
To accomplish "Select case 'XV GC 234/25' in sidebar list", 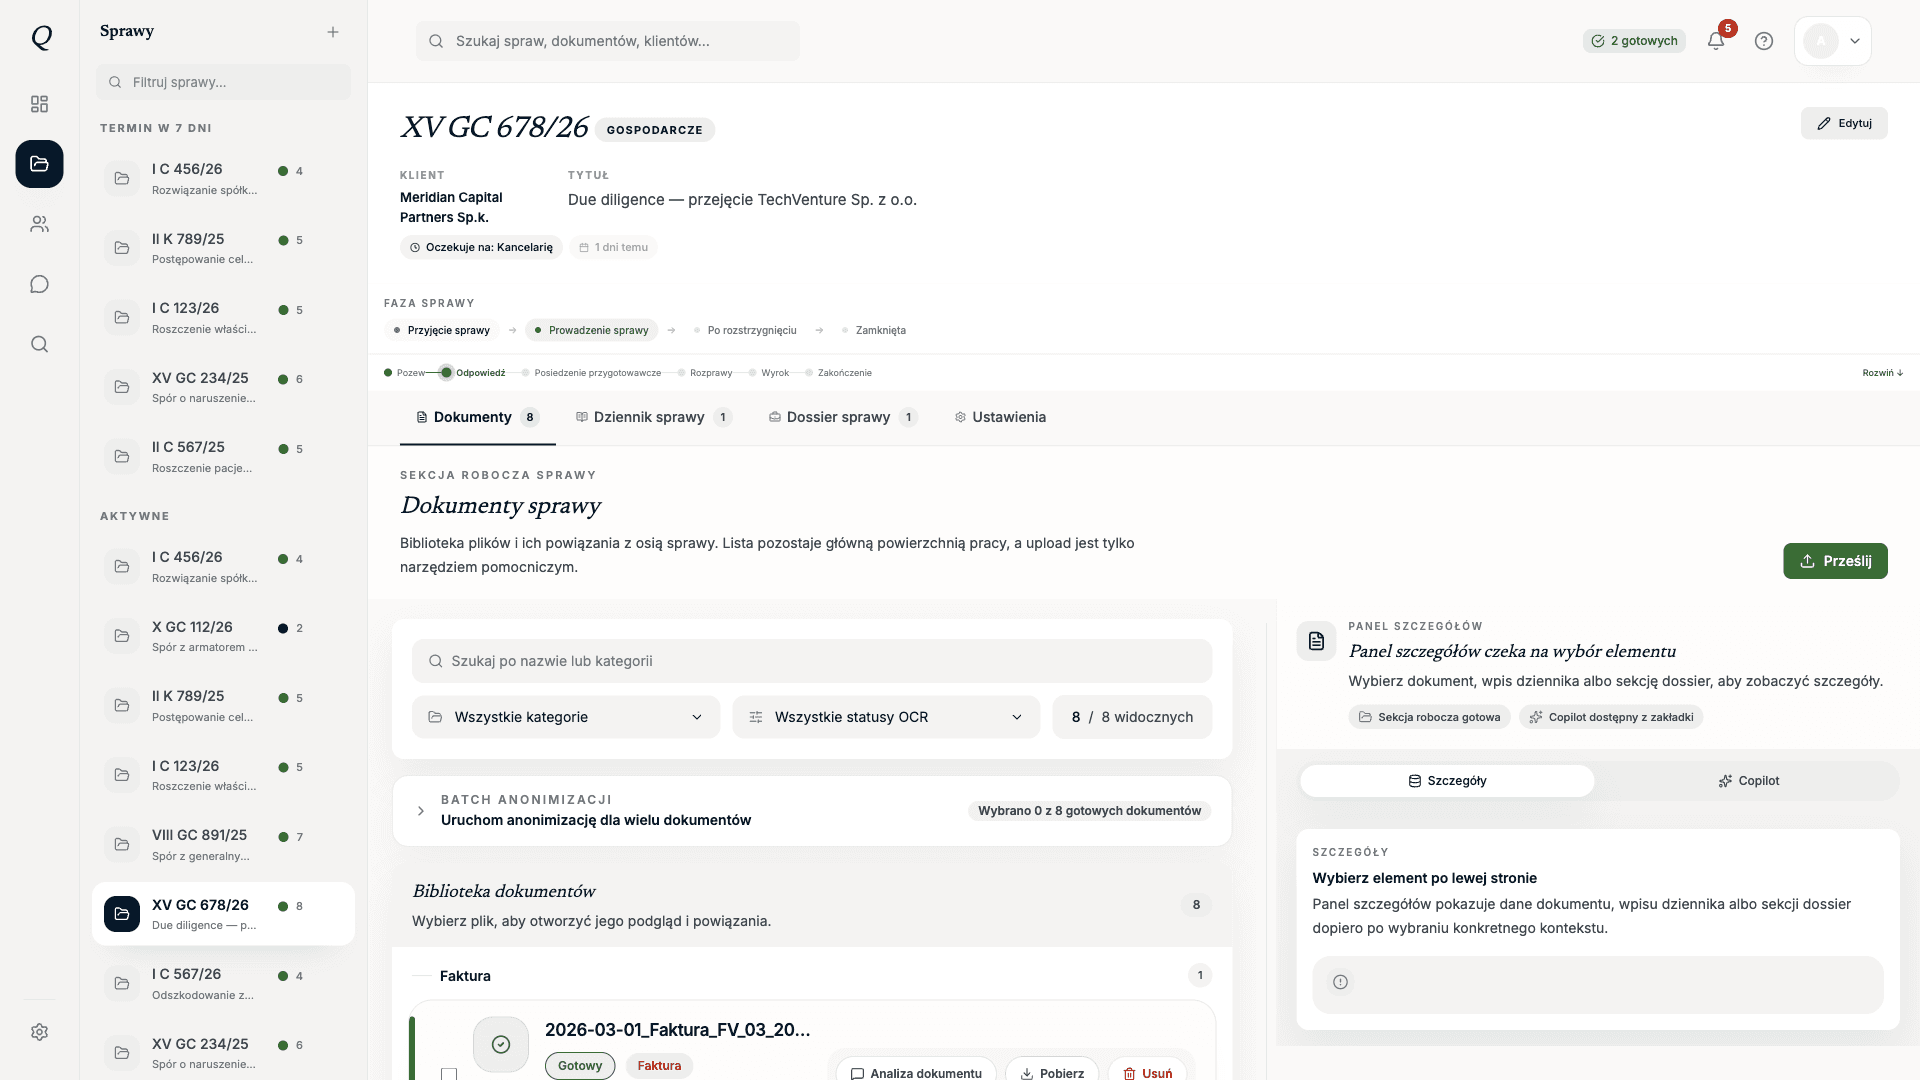I will [200, 387].
